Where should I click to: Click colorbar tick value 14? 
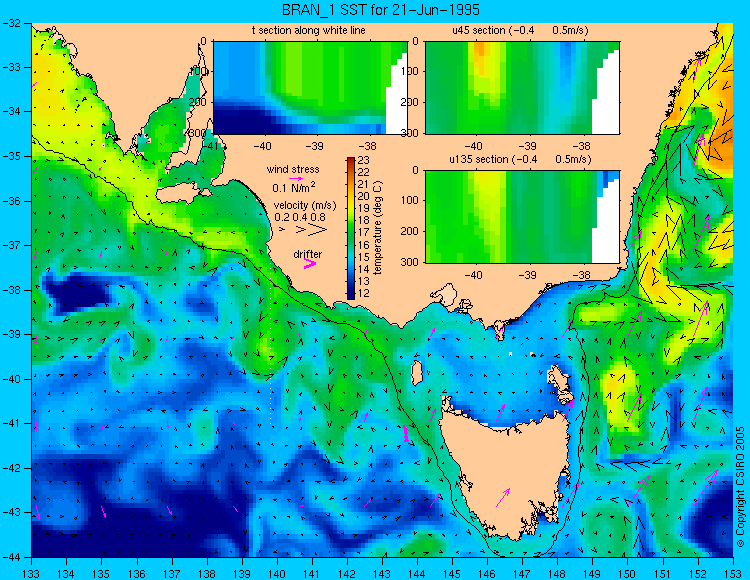(x=364, y=269)
